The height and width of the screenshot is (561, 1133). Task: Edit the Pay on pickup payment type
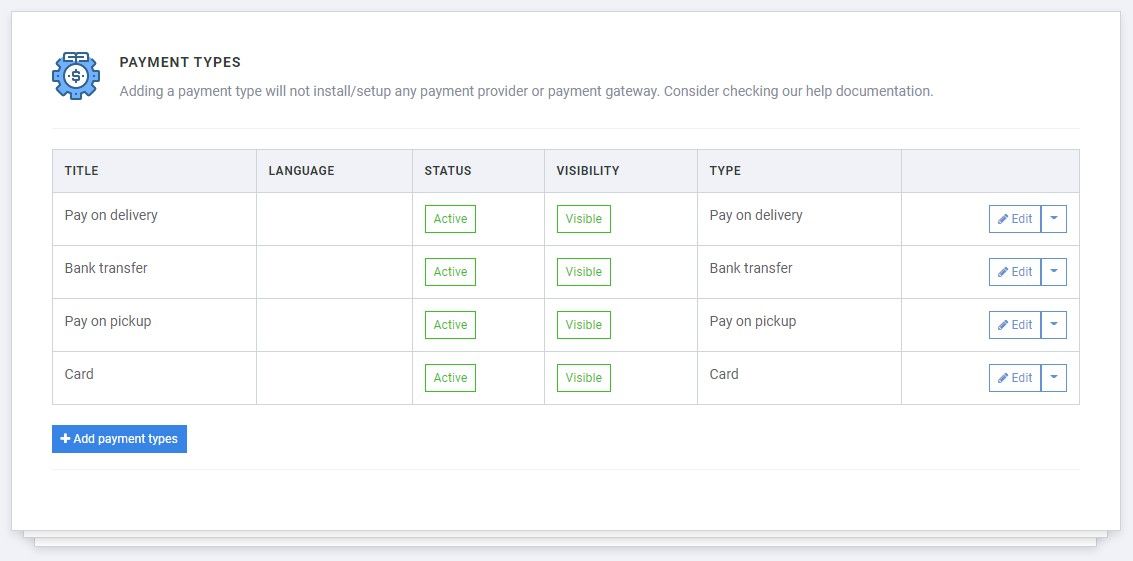click(x=1014, y=325)
